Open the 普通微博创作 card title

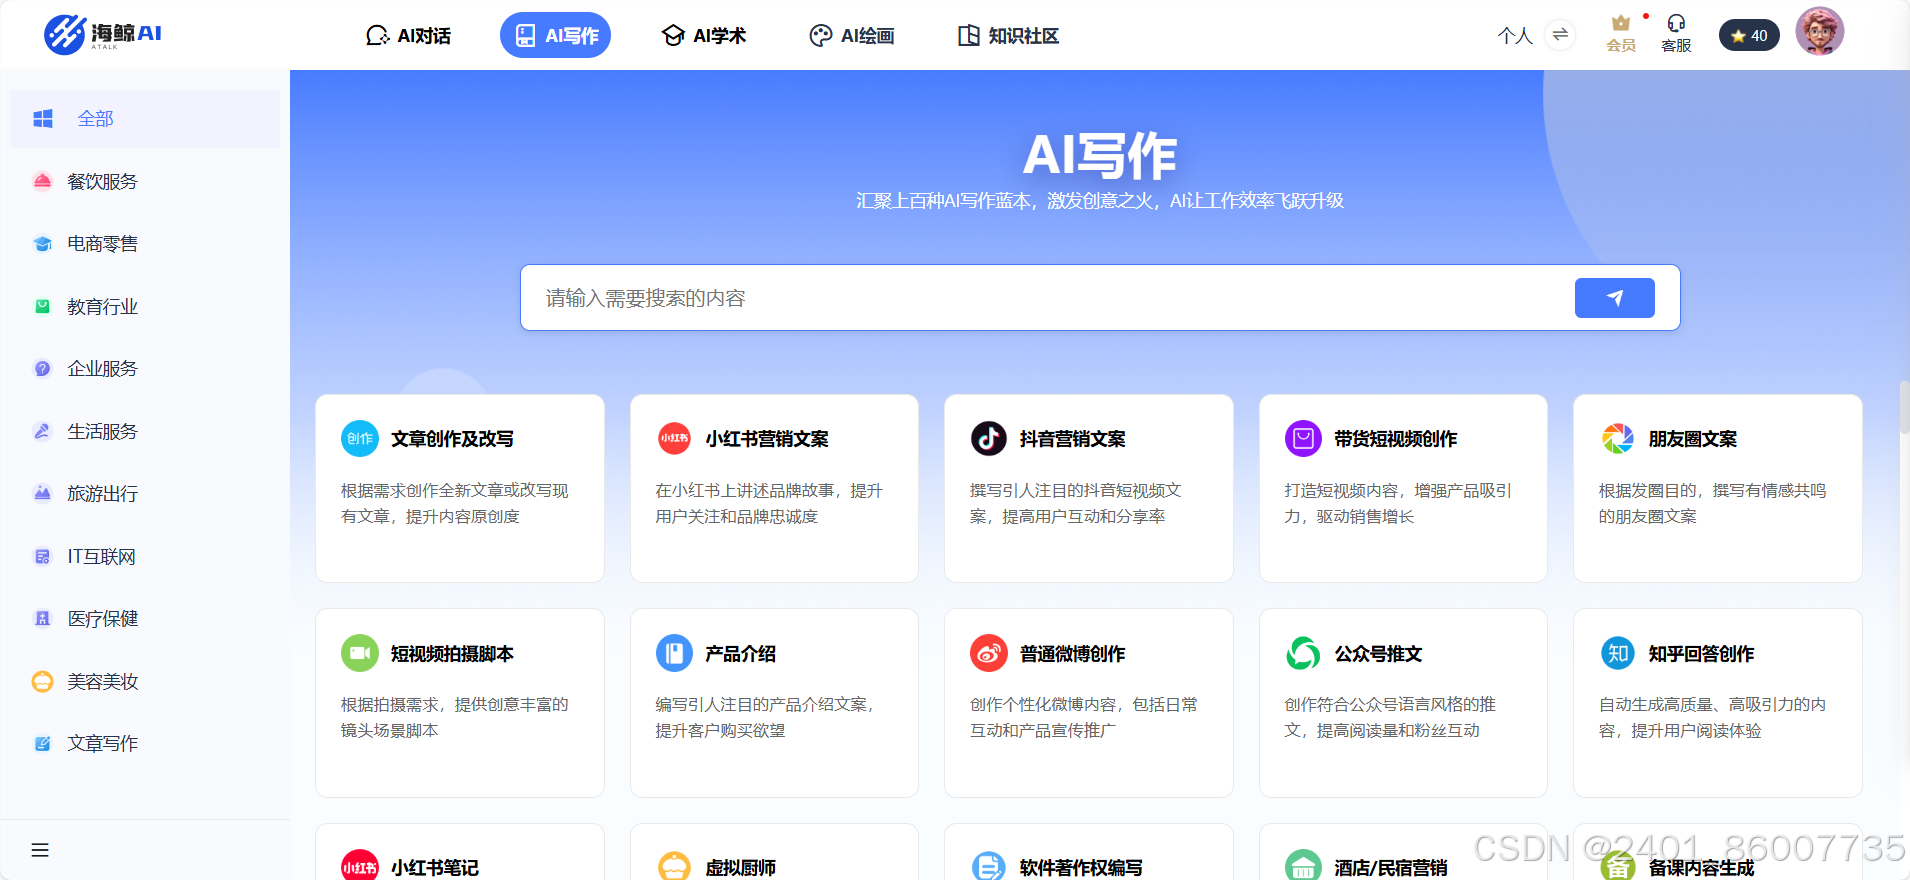1073,654
